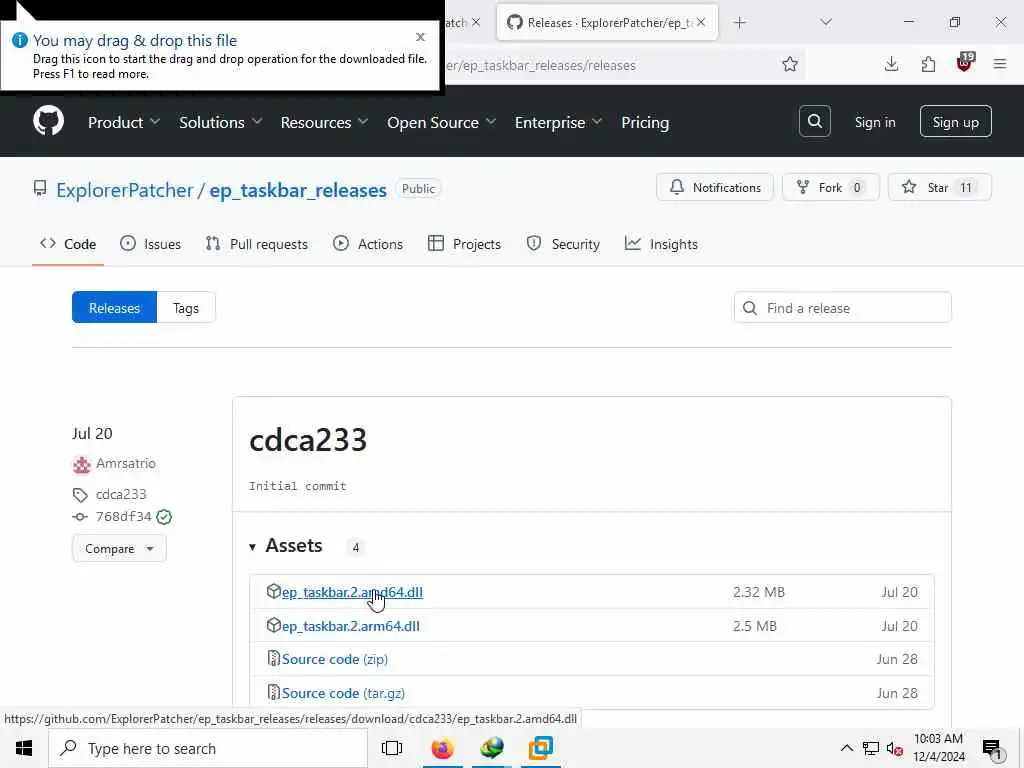Screen dimensions: 1024x768
Task: Switch to the Insights tab
Action: [661, 244]
